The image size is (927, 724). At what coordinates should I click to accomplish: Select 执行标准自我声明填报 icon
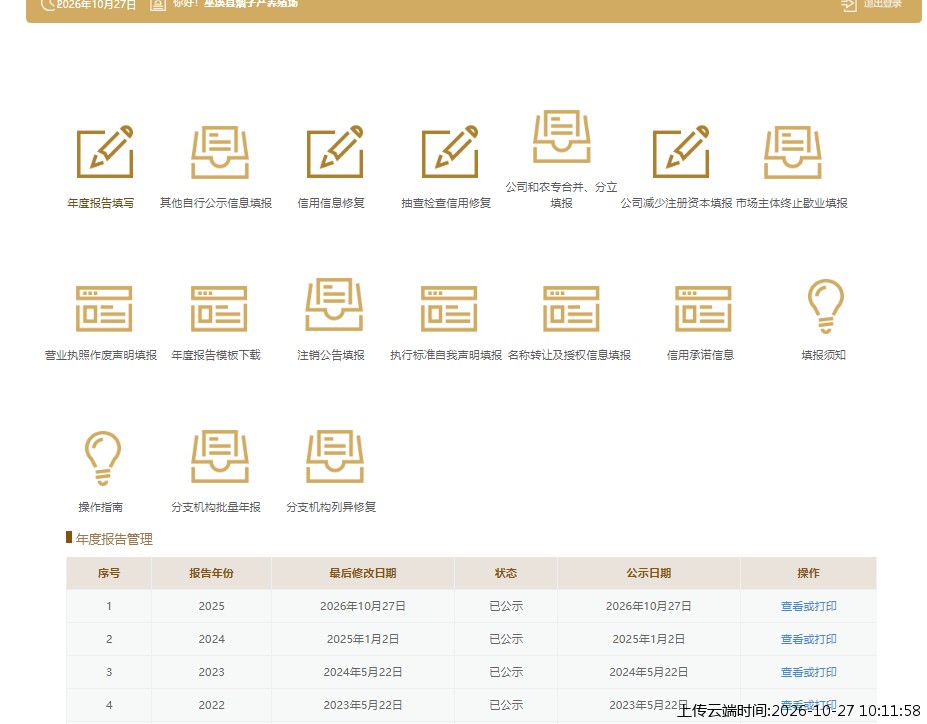[449, 309]
